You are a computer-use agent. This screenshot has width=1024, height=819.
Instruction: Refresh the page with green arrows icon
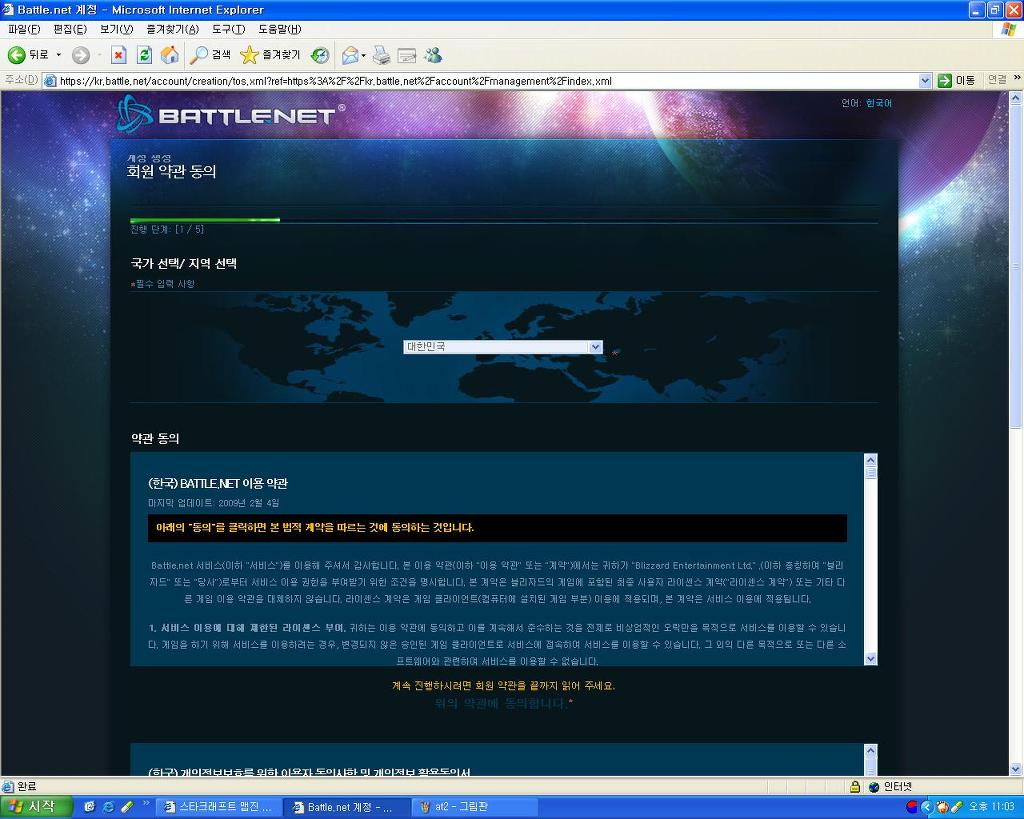tap(144, 55)
